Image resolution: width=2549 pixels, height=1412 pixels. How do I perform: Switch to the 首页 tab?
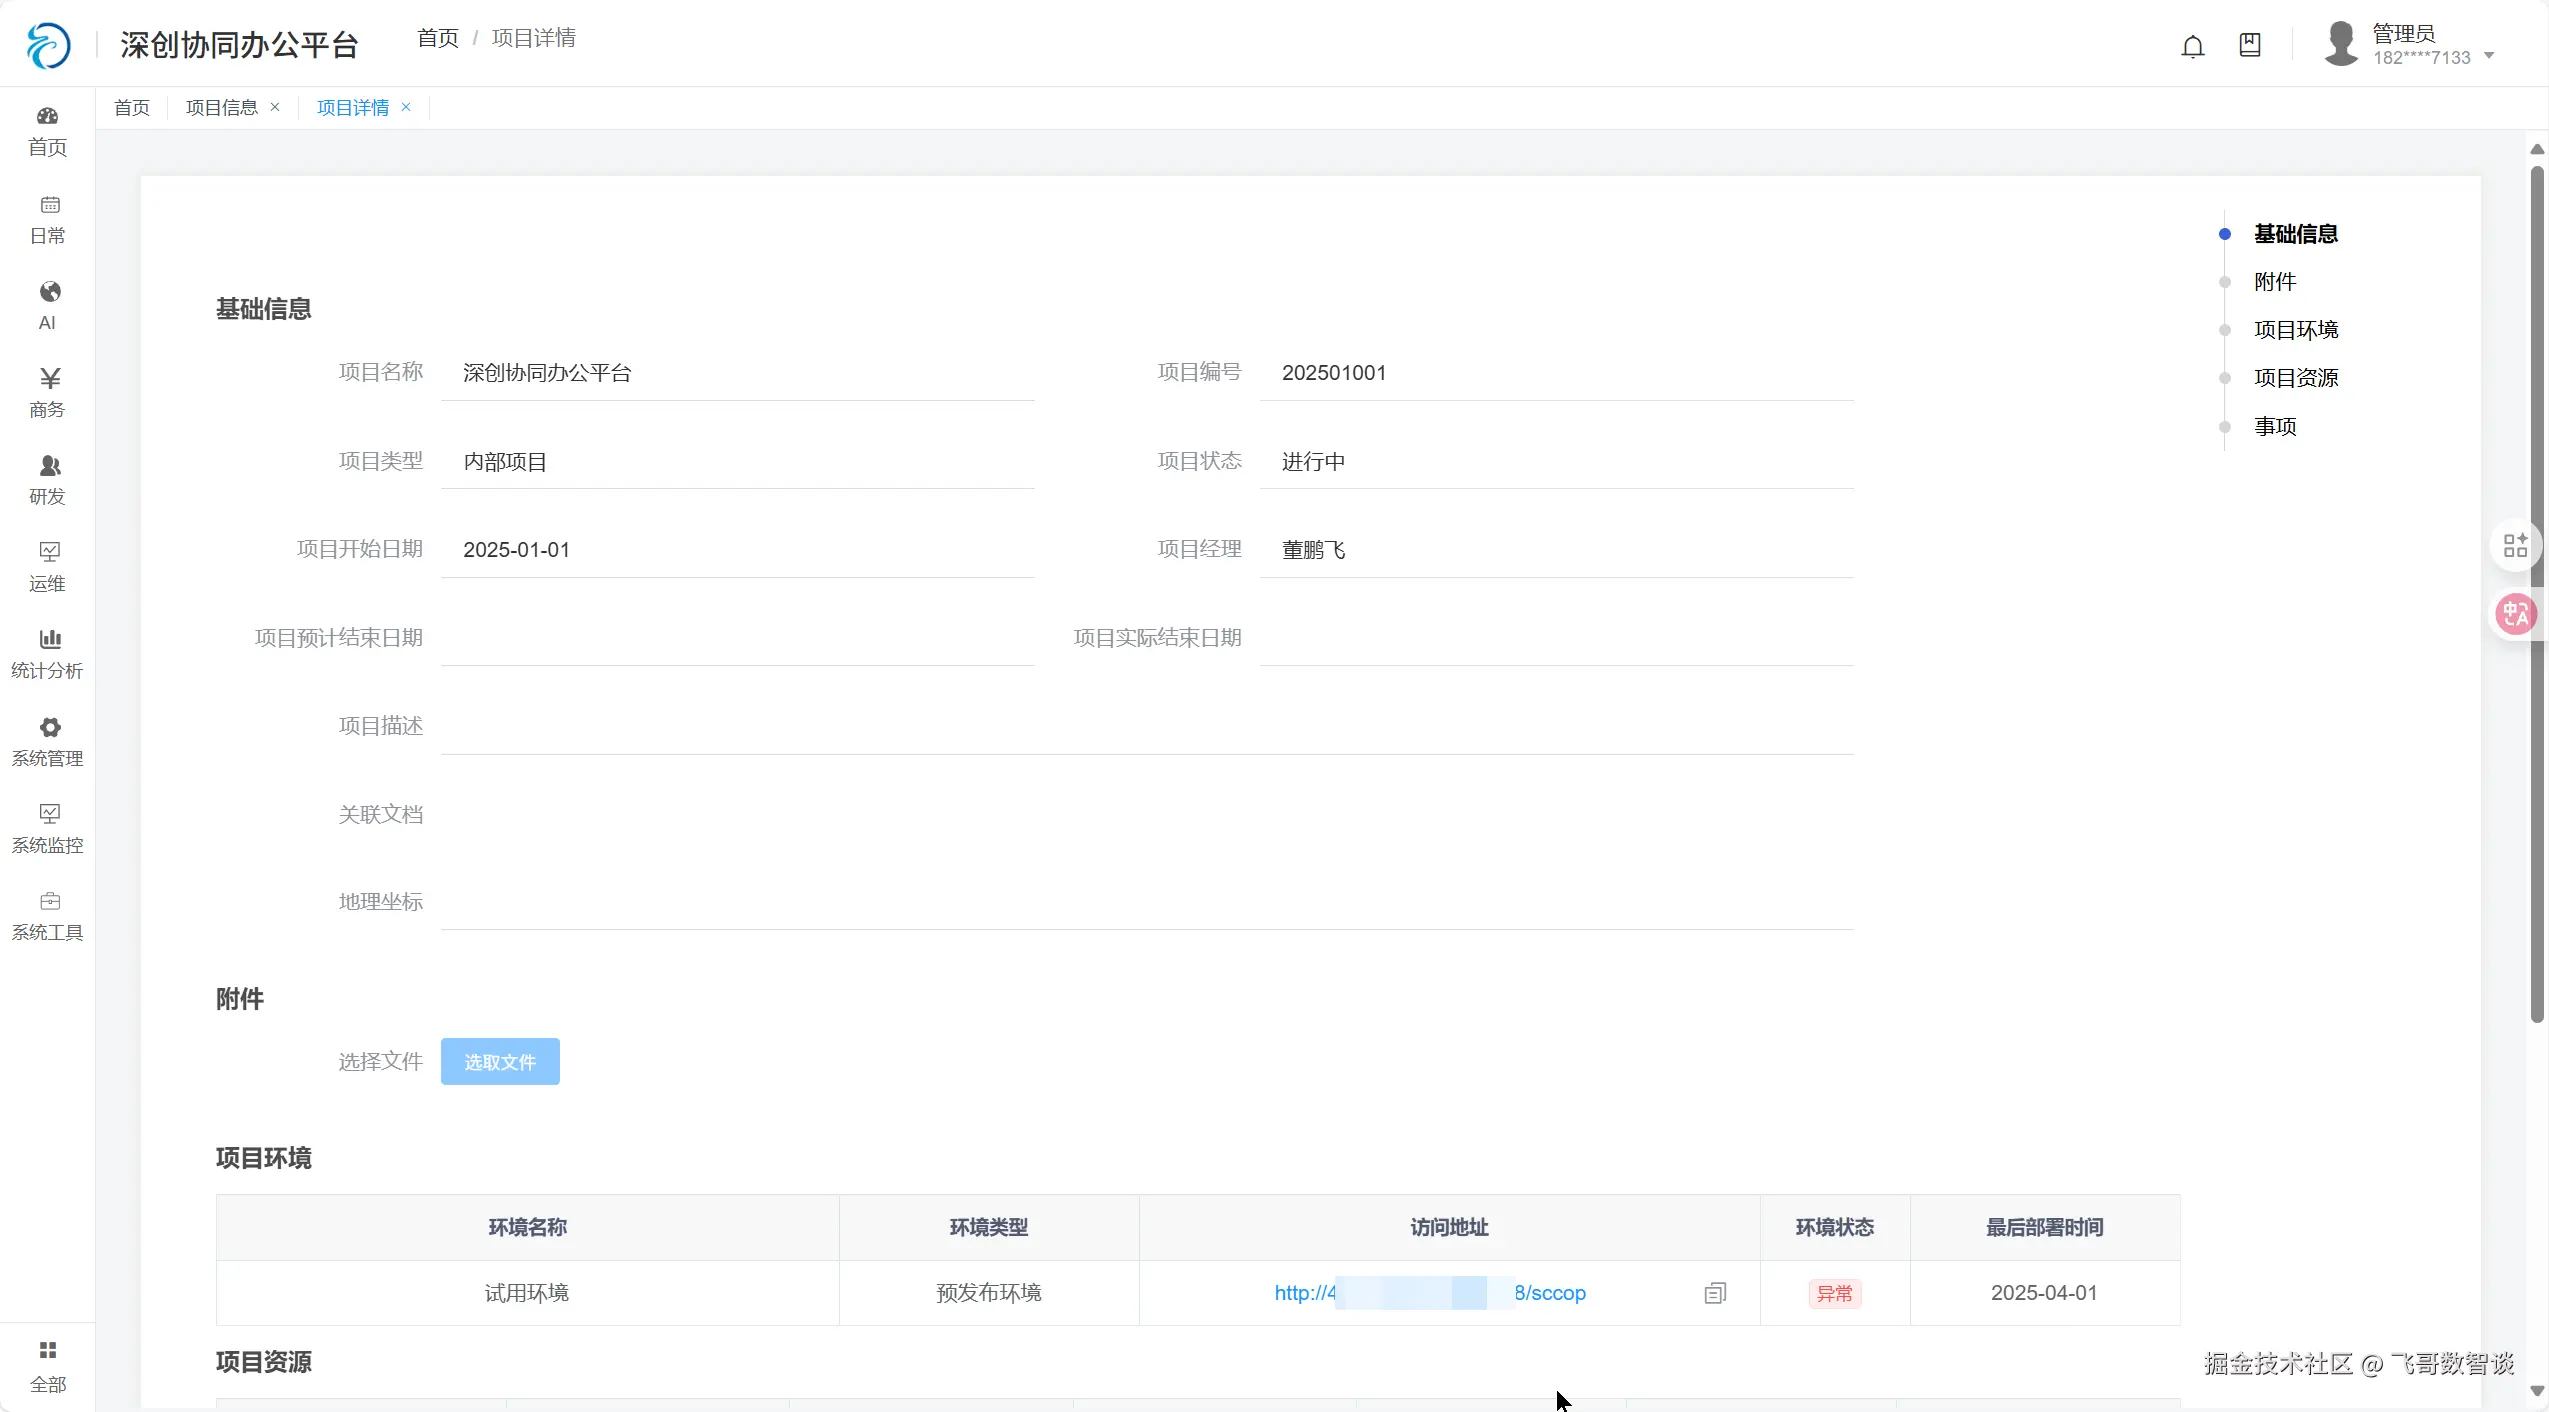132,108
